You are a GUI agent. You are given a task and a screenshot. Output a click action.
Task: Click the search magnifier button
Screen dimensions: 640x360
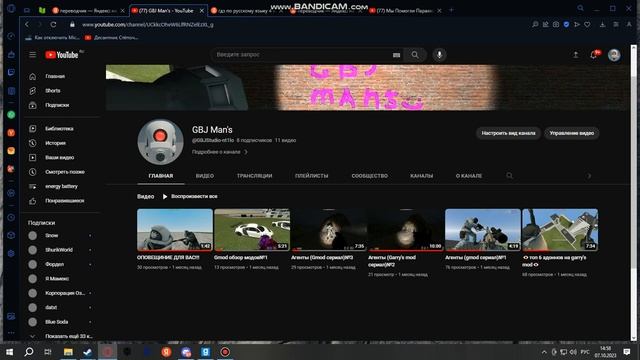[415, 55]
